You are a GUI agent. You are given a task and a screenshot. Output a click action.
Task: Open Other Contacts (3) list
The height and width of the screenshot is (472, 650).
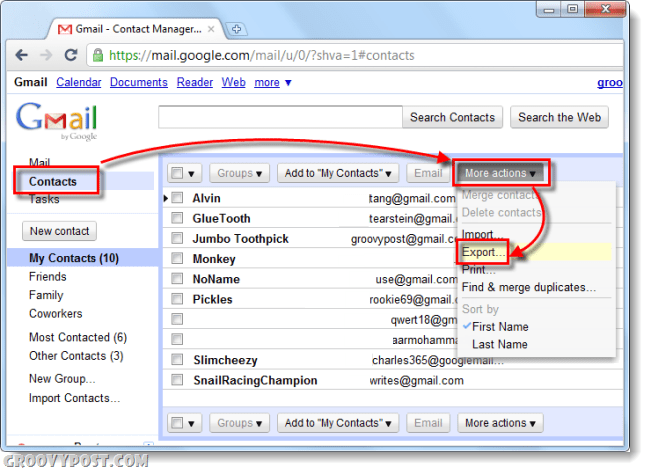[x=76, y=356]
